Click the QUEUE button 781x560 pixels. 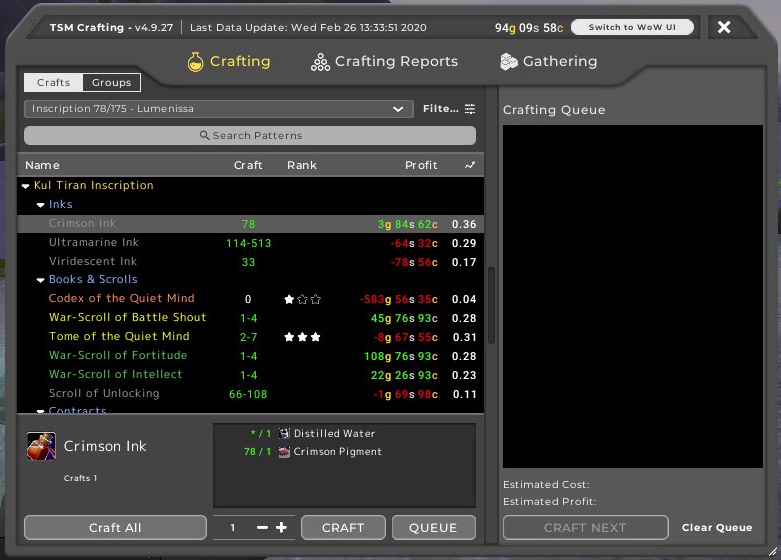click(x=433, y=528)
